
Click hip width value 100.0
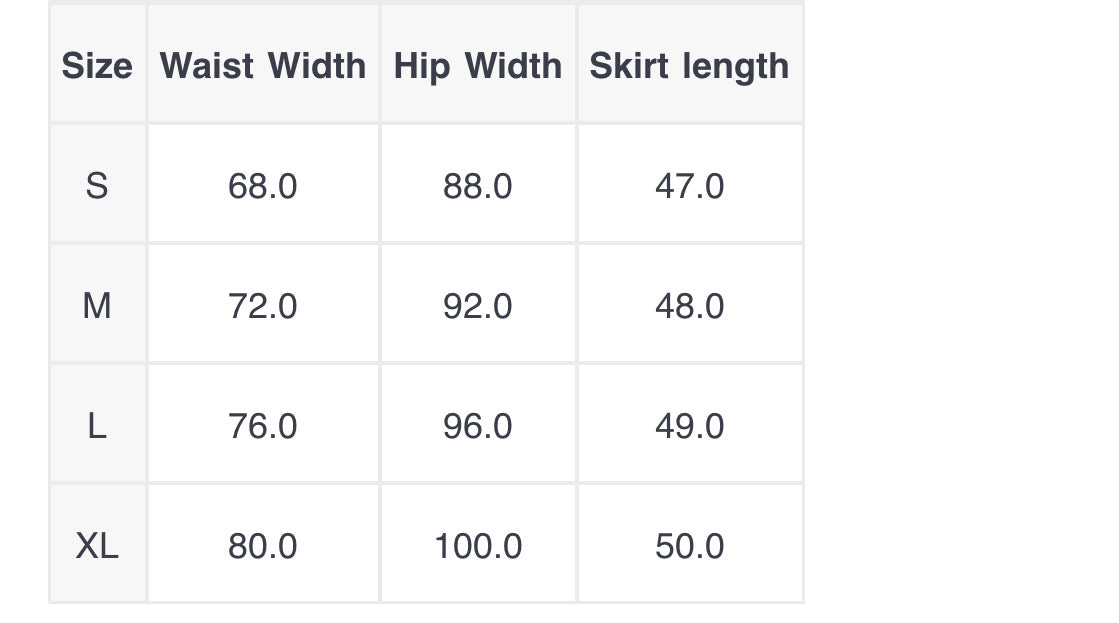[x=478, y=546]
